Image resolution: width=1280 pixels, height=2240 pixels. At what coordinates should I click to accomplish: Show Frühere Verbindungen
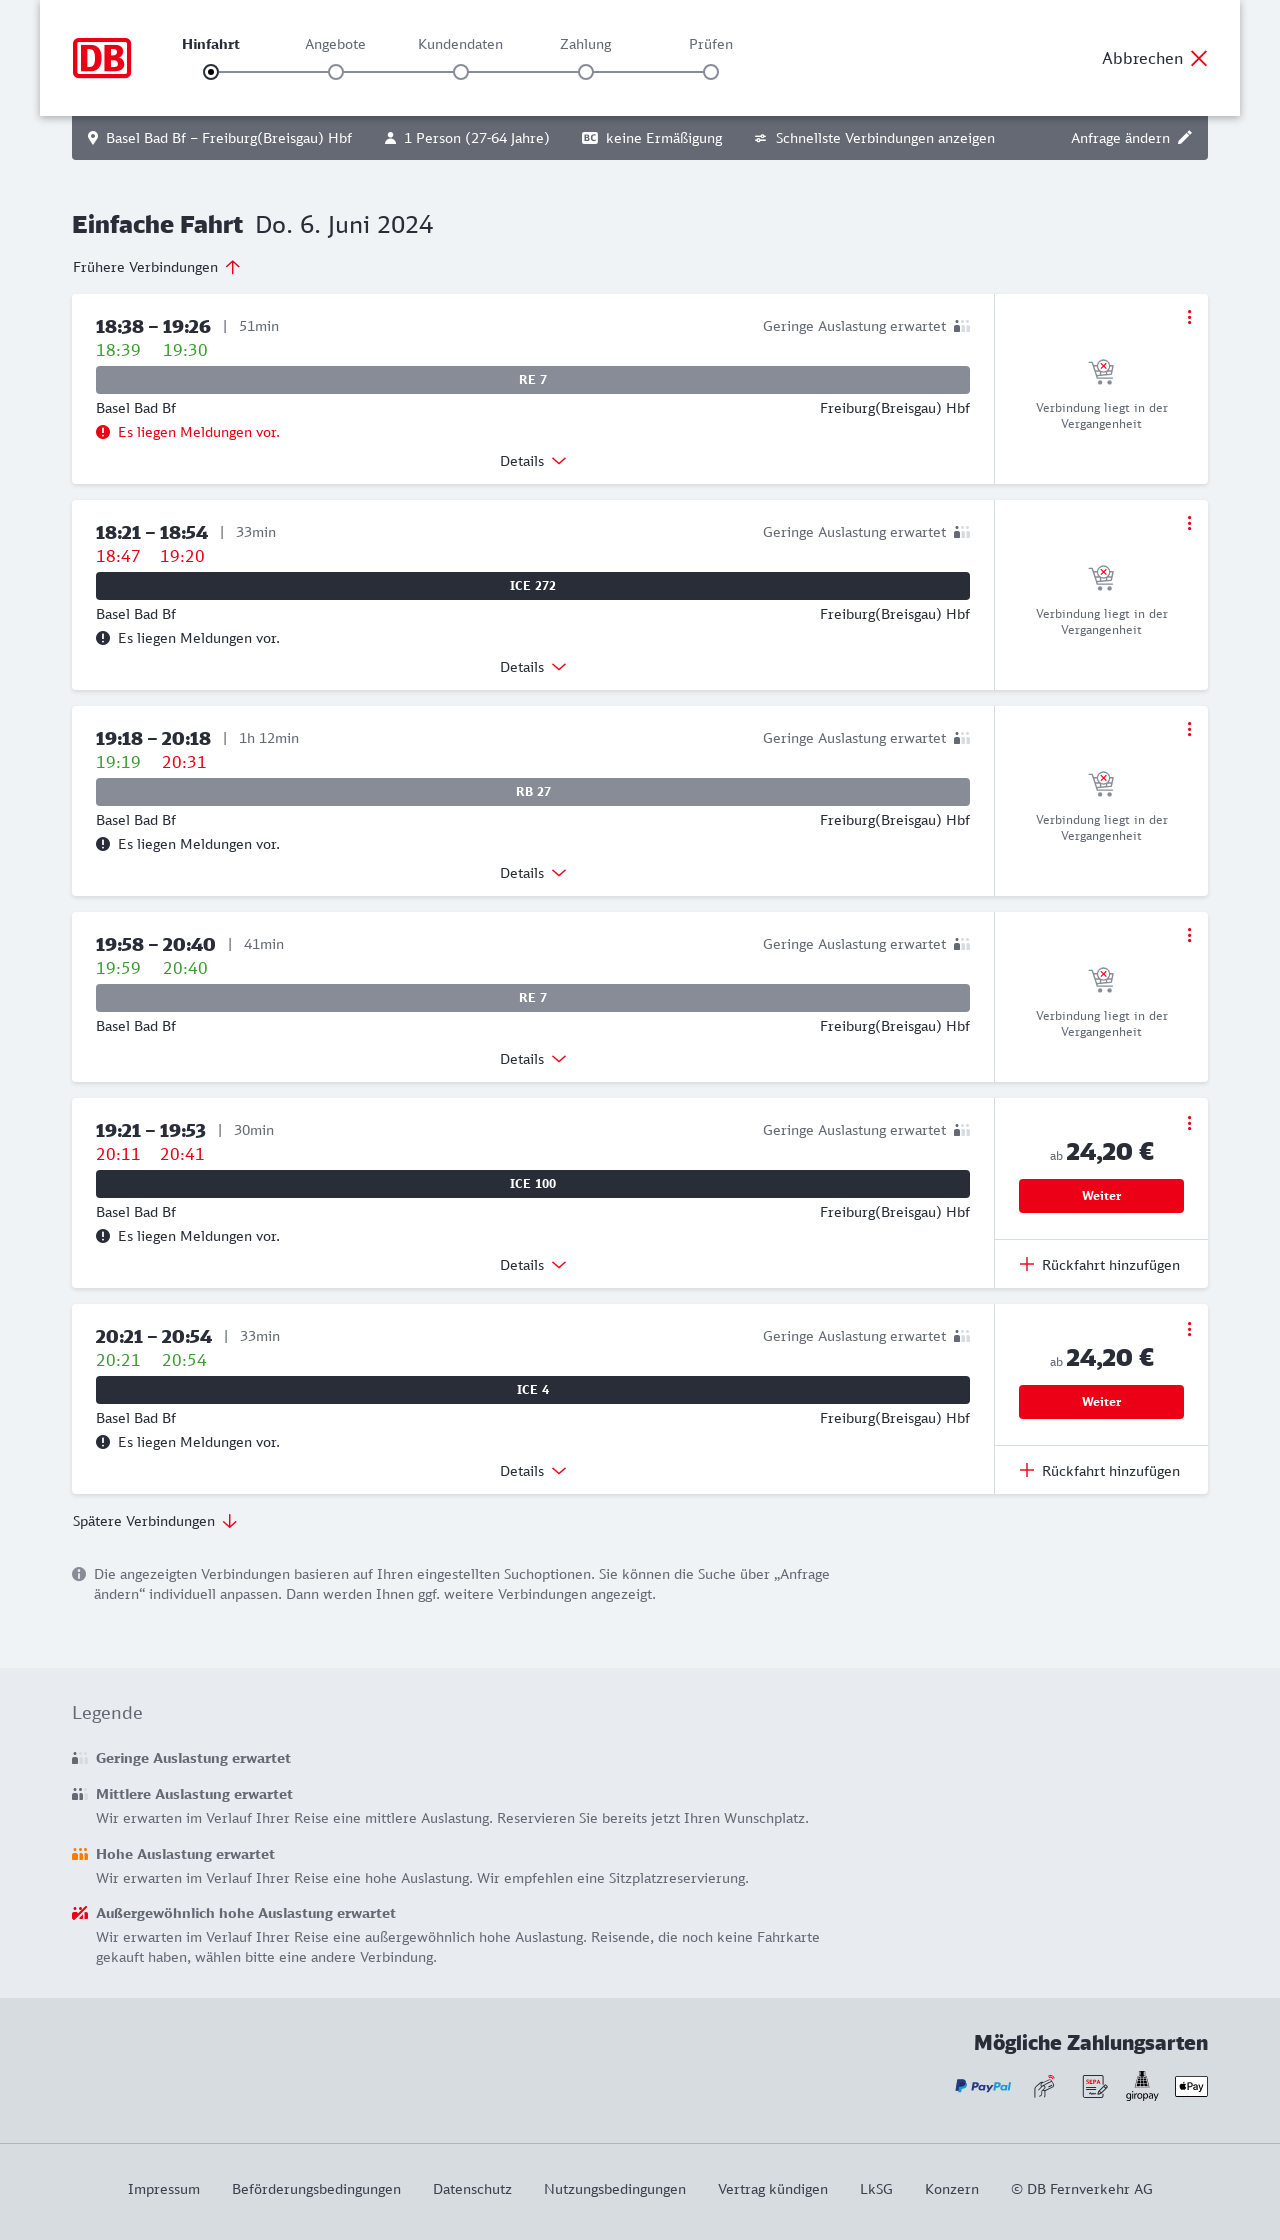[x=157, y=267]
